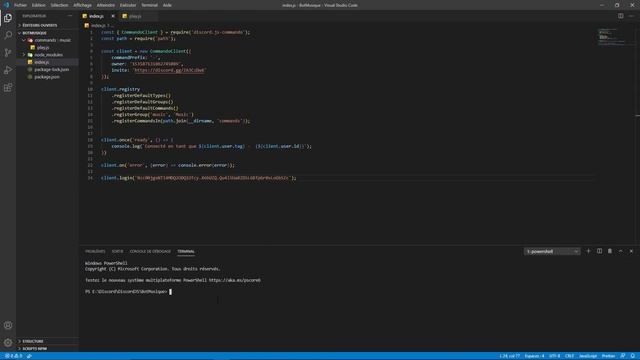Click the Explorer panel more actions ellipsis
The height and width of the screenshot is (360, 640).
tap(70, 16)
